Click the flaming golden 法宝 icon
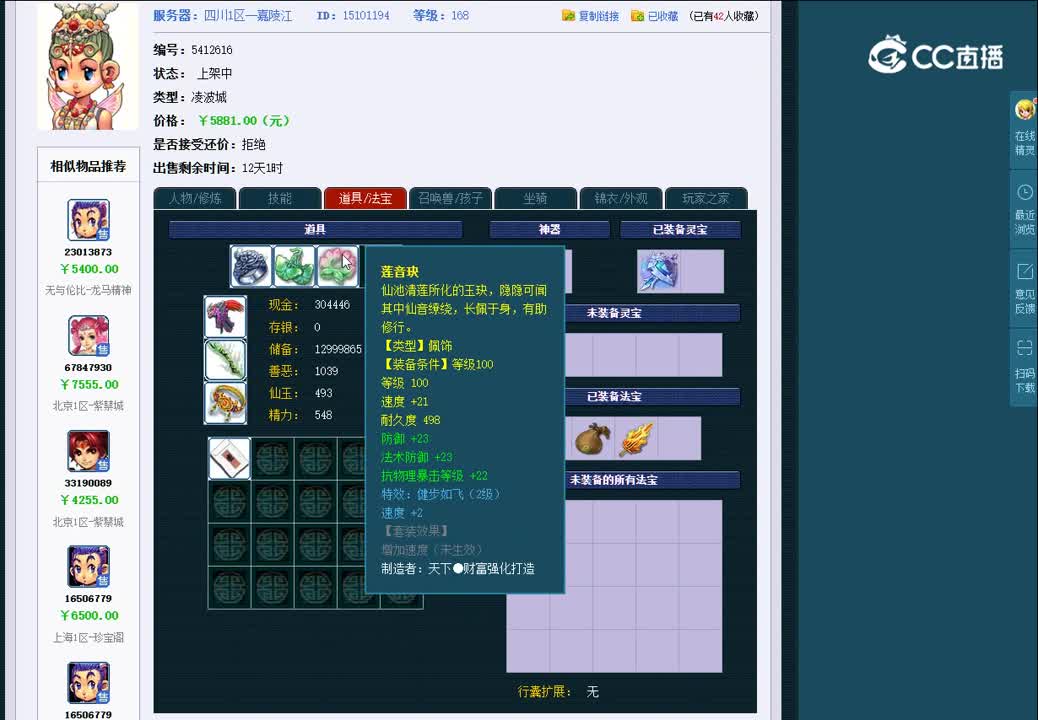Viewport: 1038px width, 720px height. pyautogui.click(x=636, y=438)
